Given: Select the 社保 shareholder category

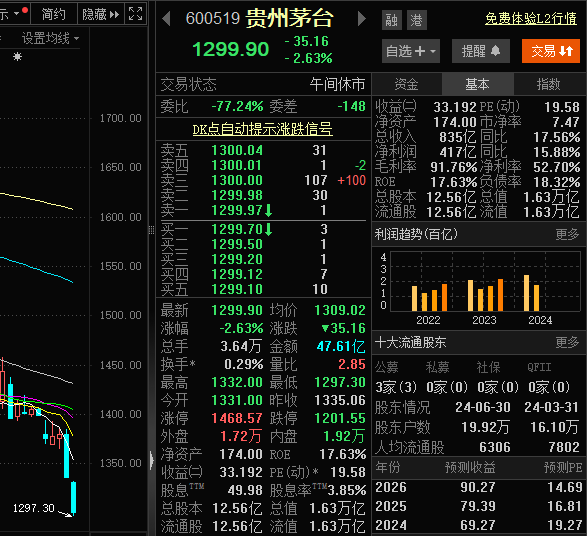Looking at the screenshot, I should tap(488, 367).
